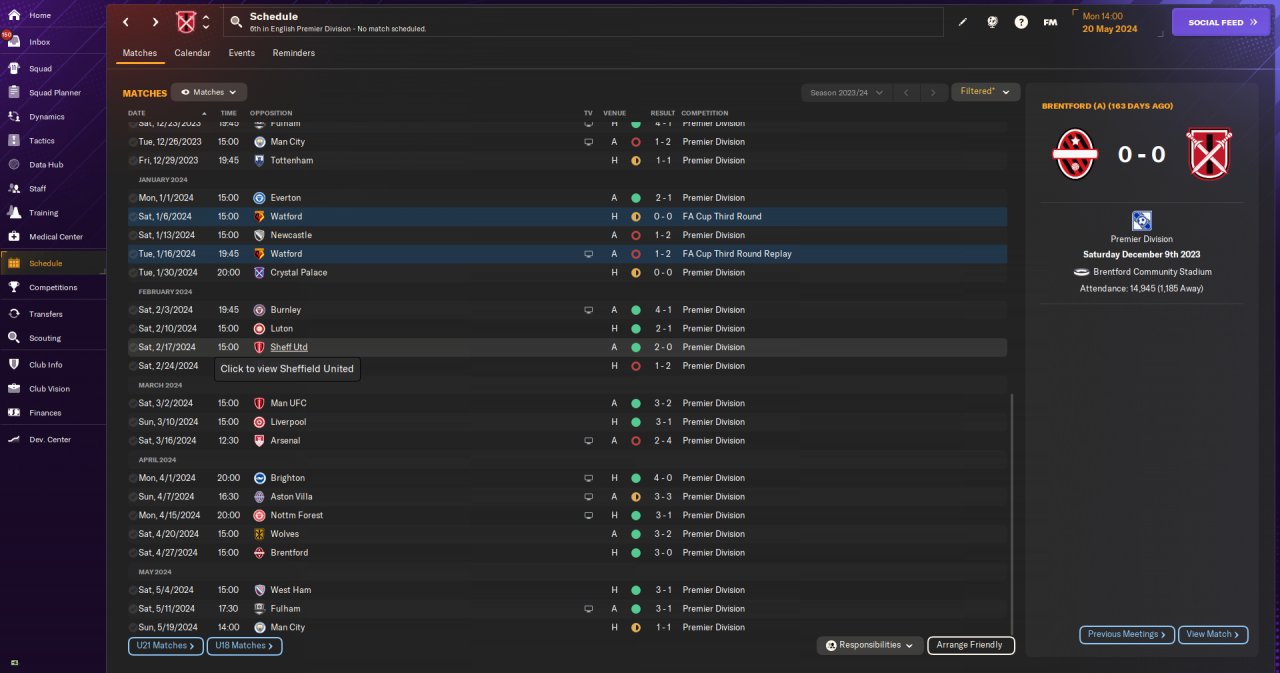Open Dev. Center sidebar icon
The height and width of the screenshot is (673, 1280).
(x=14, y=439)
